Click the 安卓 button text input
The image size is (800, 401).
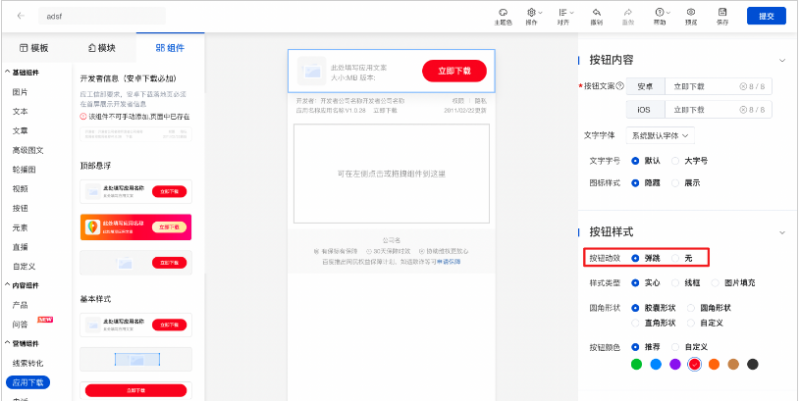(x=718, y=87)
